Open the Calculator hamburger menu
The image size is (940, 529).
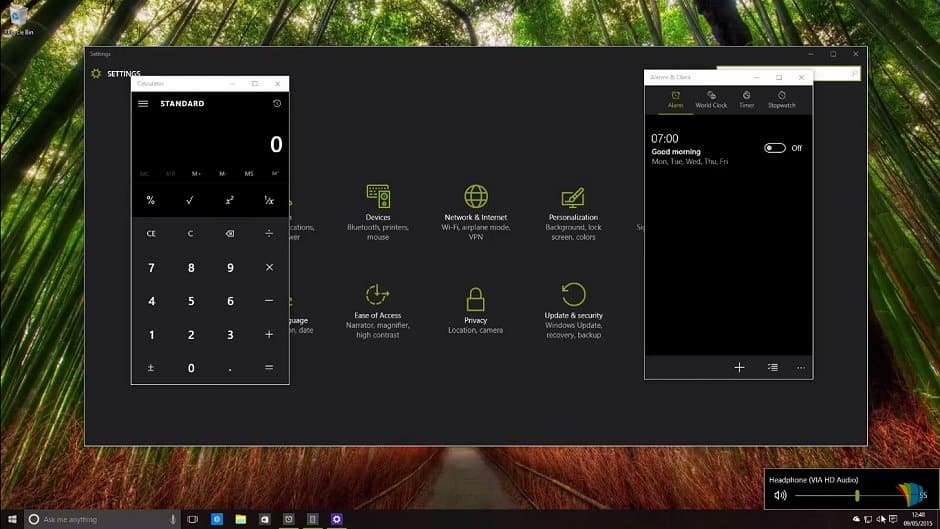click(x=143, y=104)
